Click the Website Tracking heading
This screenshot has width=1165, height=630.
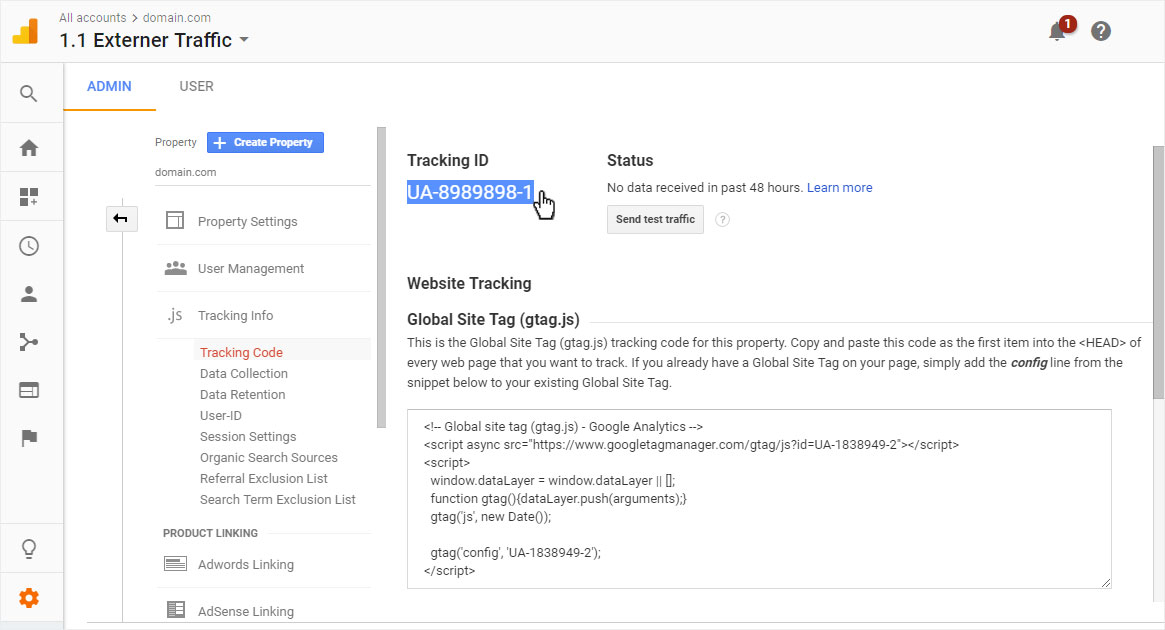click(x=470, y=283)
